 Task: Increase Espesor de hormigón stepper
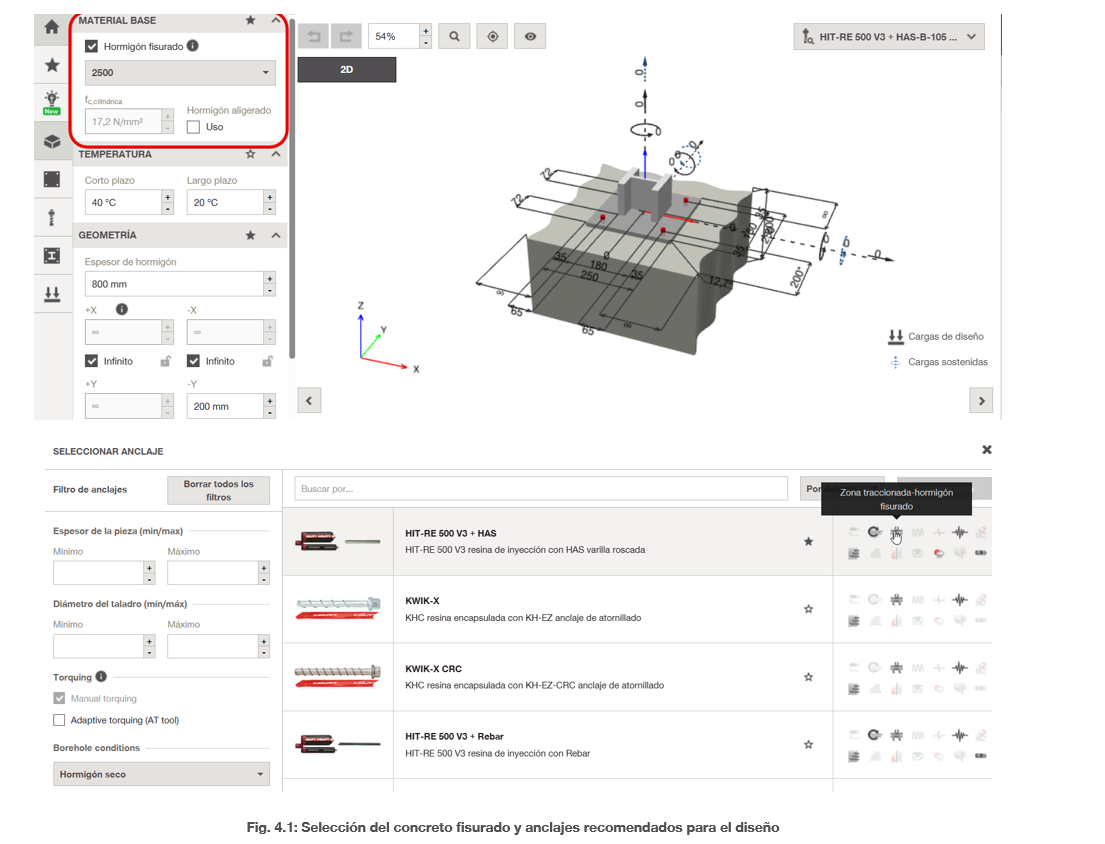pyautogui.click(x=270, y=278)
